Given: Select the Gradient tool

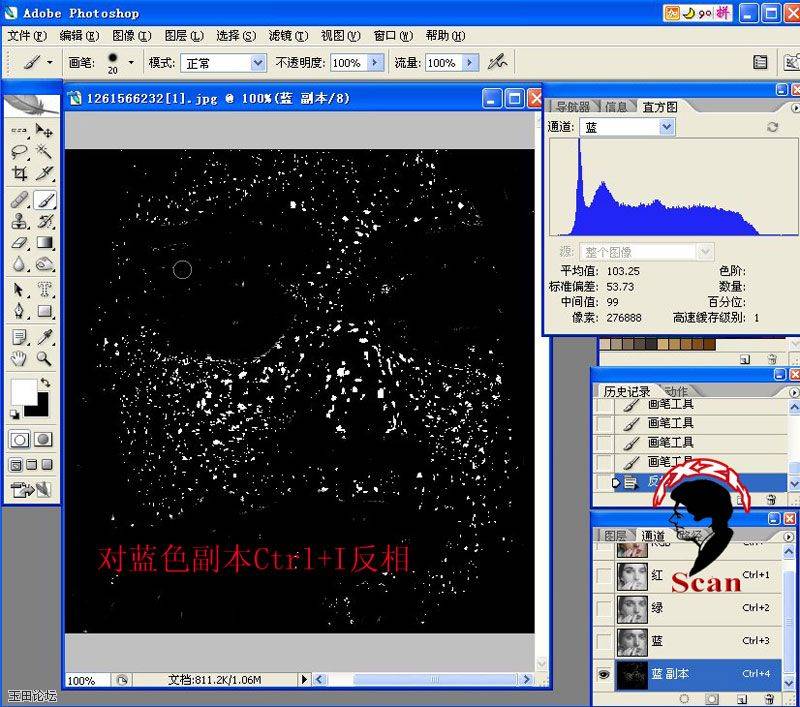Looking at the screenshot, I should click(44, 242).
